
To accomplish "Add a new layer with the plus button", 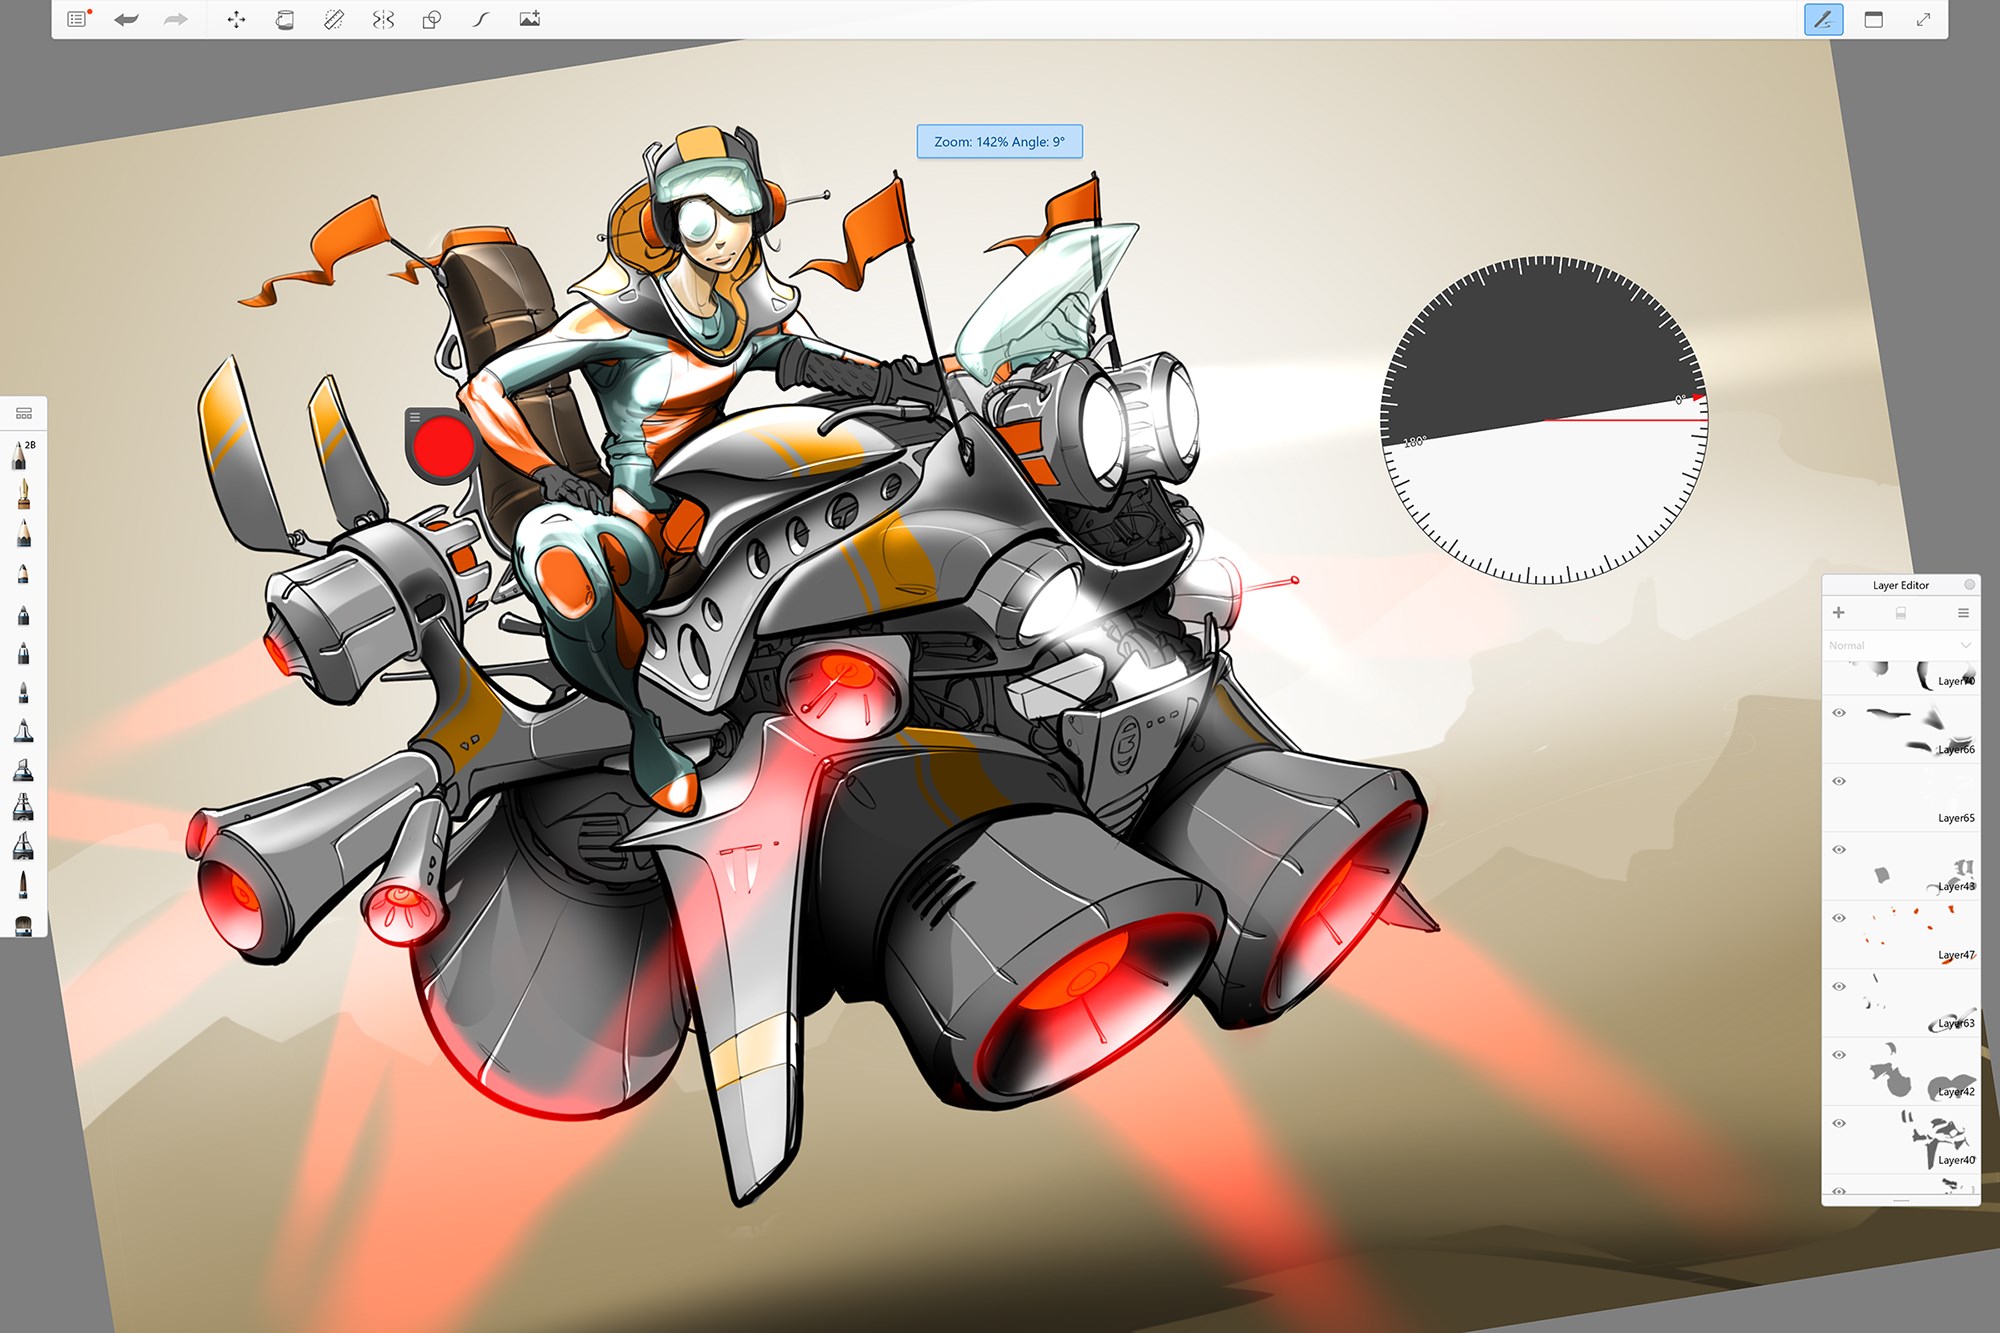I will (1841, 612).
